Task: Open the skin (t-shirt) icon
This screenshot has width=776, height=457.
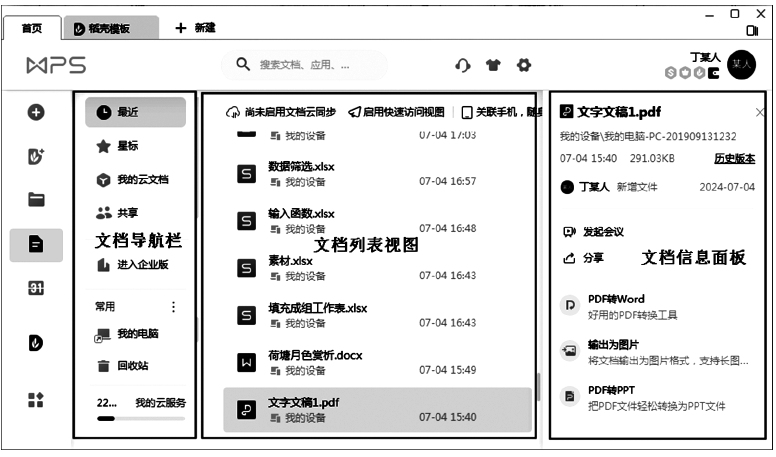Action: click(493, 65)
